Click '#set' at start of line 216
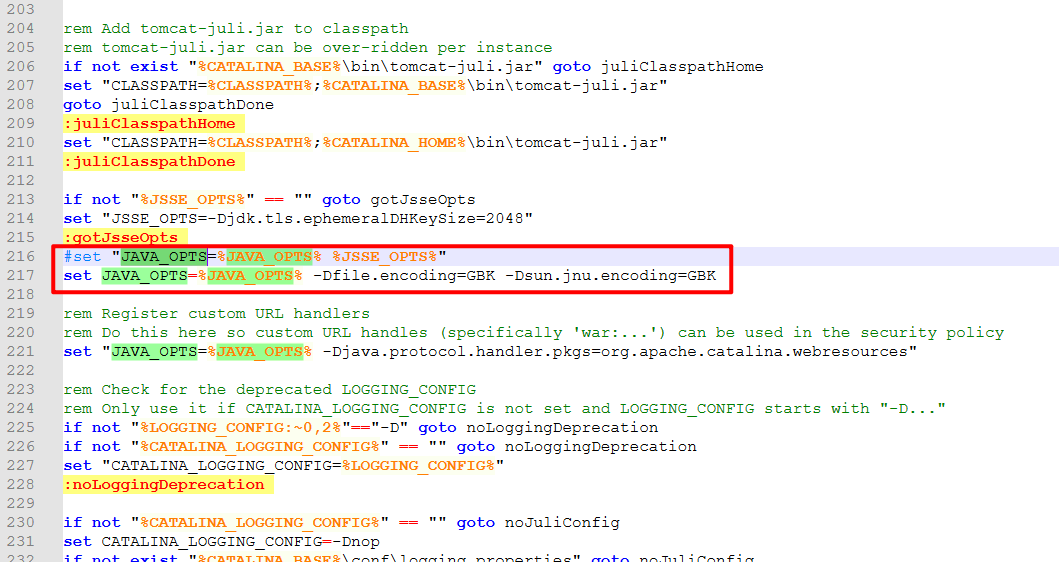The width and height of the screenshot is (1059, 562). (82, 257)
